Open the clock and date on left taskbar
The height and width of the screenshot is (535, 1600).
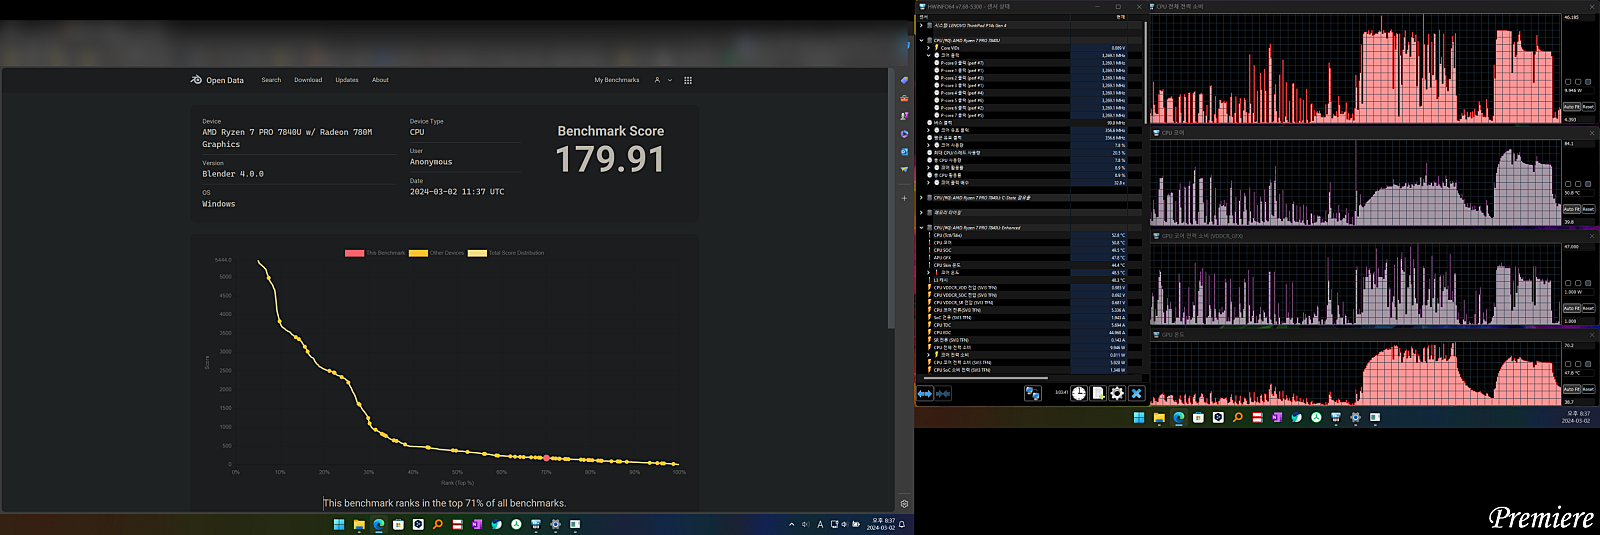883,524
